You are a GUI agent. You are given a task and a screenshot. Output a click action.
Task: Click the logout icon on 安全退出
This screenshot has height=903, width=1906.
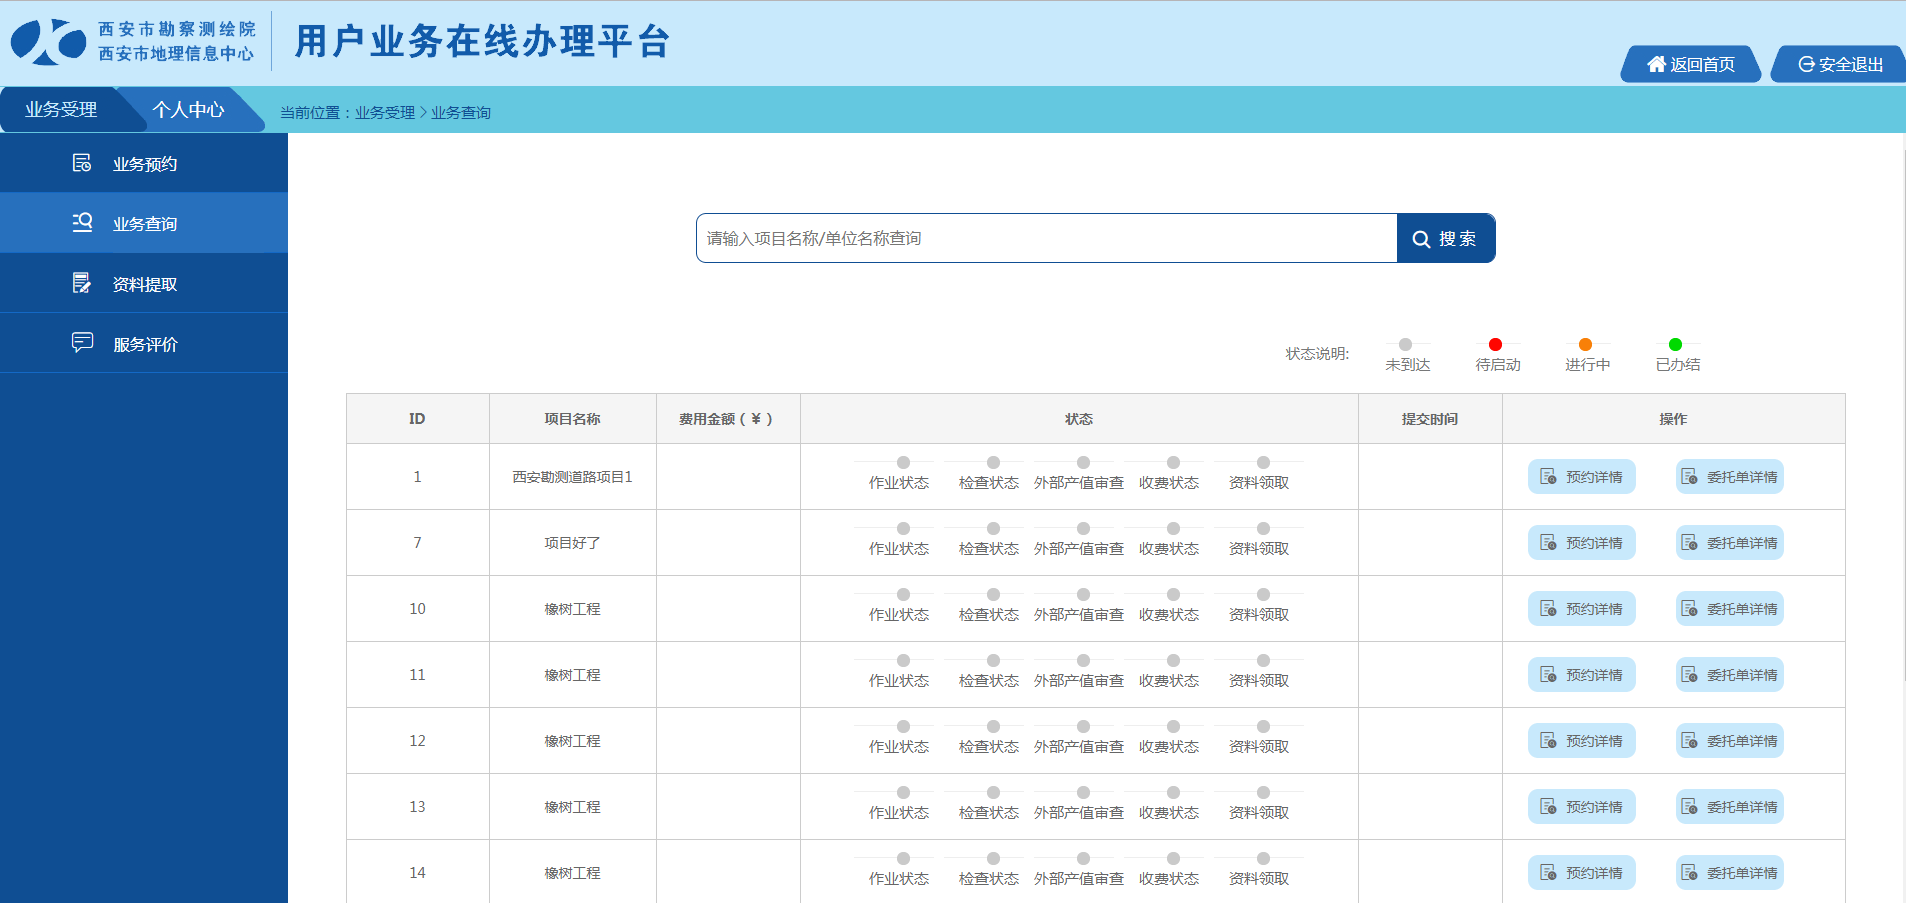(x=1806, y=64)
